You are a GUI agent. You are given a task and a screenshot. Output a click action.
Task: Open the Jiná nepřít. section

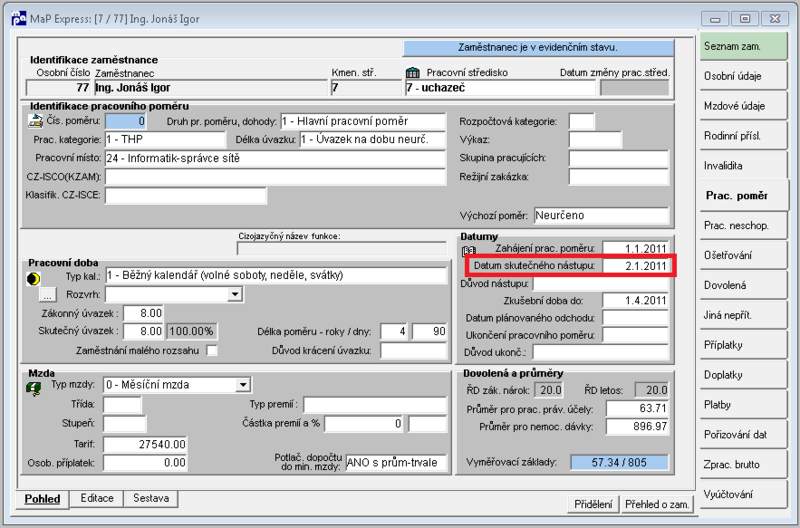(743, 315)
